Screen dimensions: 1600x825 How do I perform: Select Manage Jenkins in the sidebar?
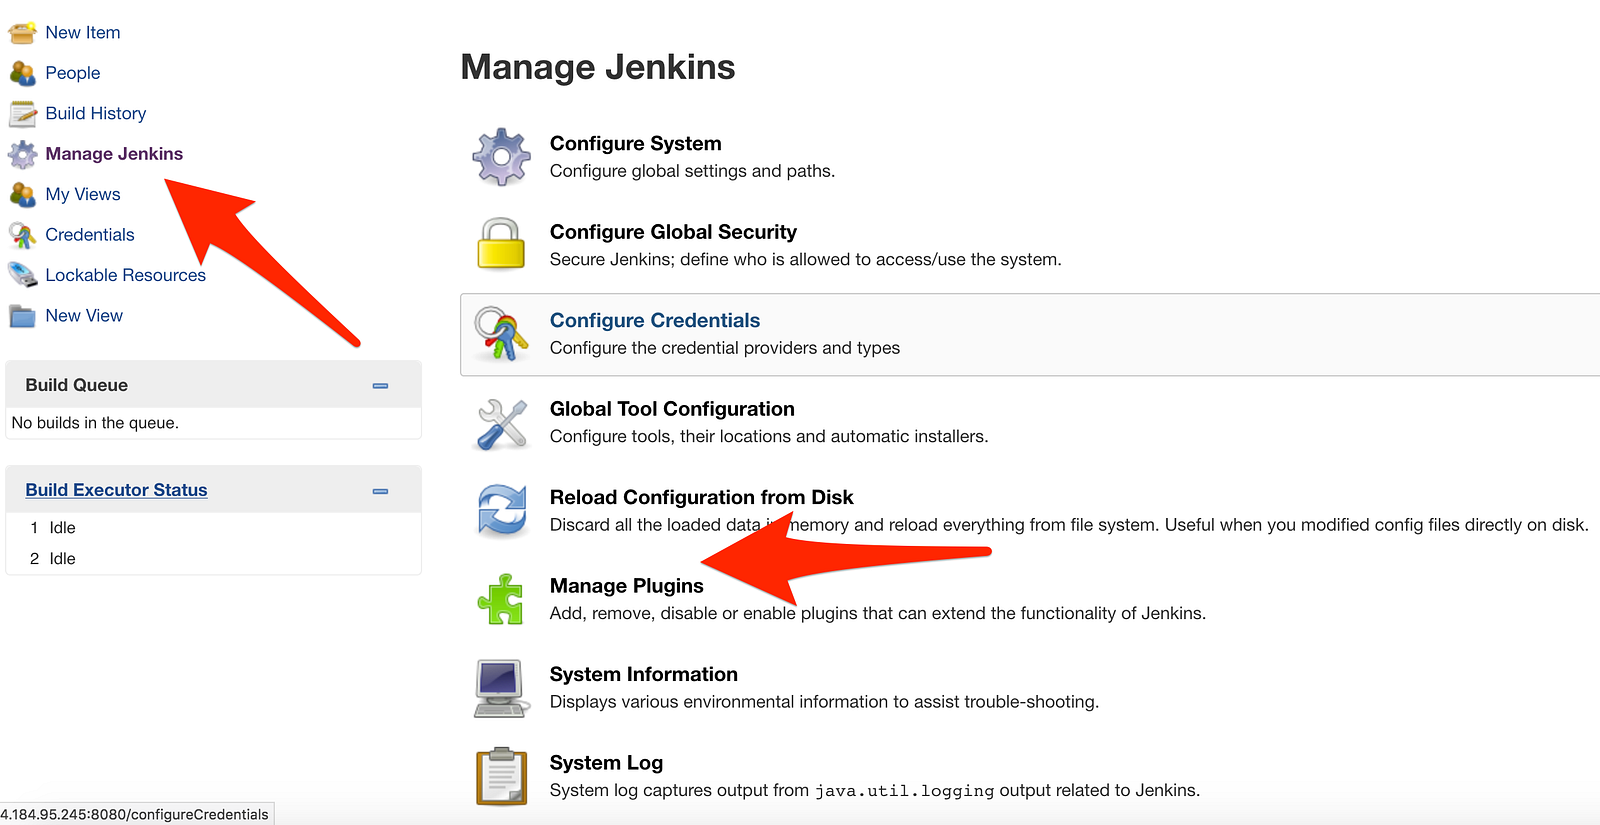114,154
